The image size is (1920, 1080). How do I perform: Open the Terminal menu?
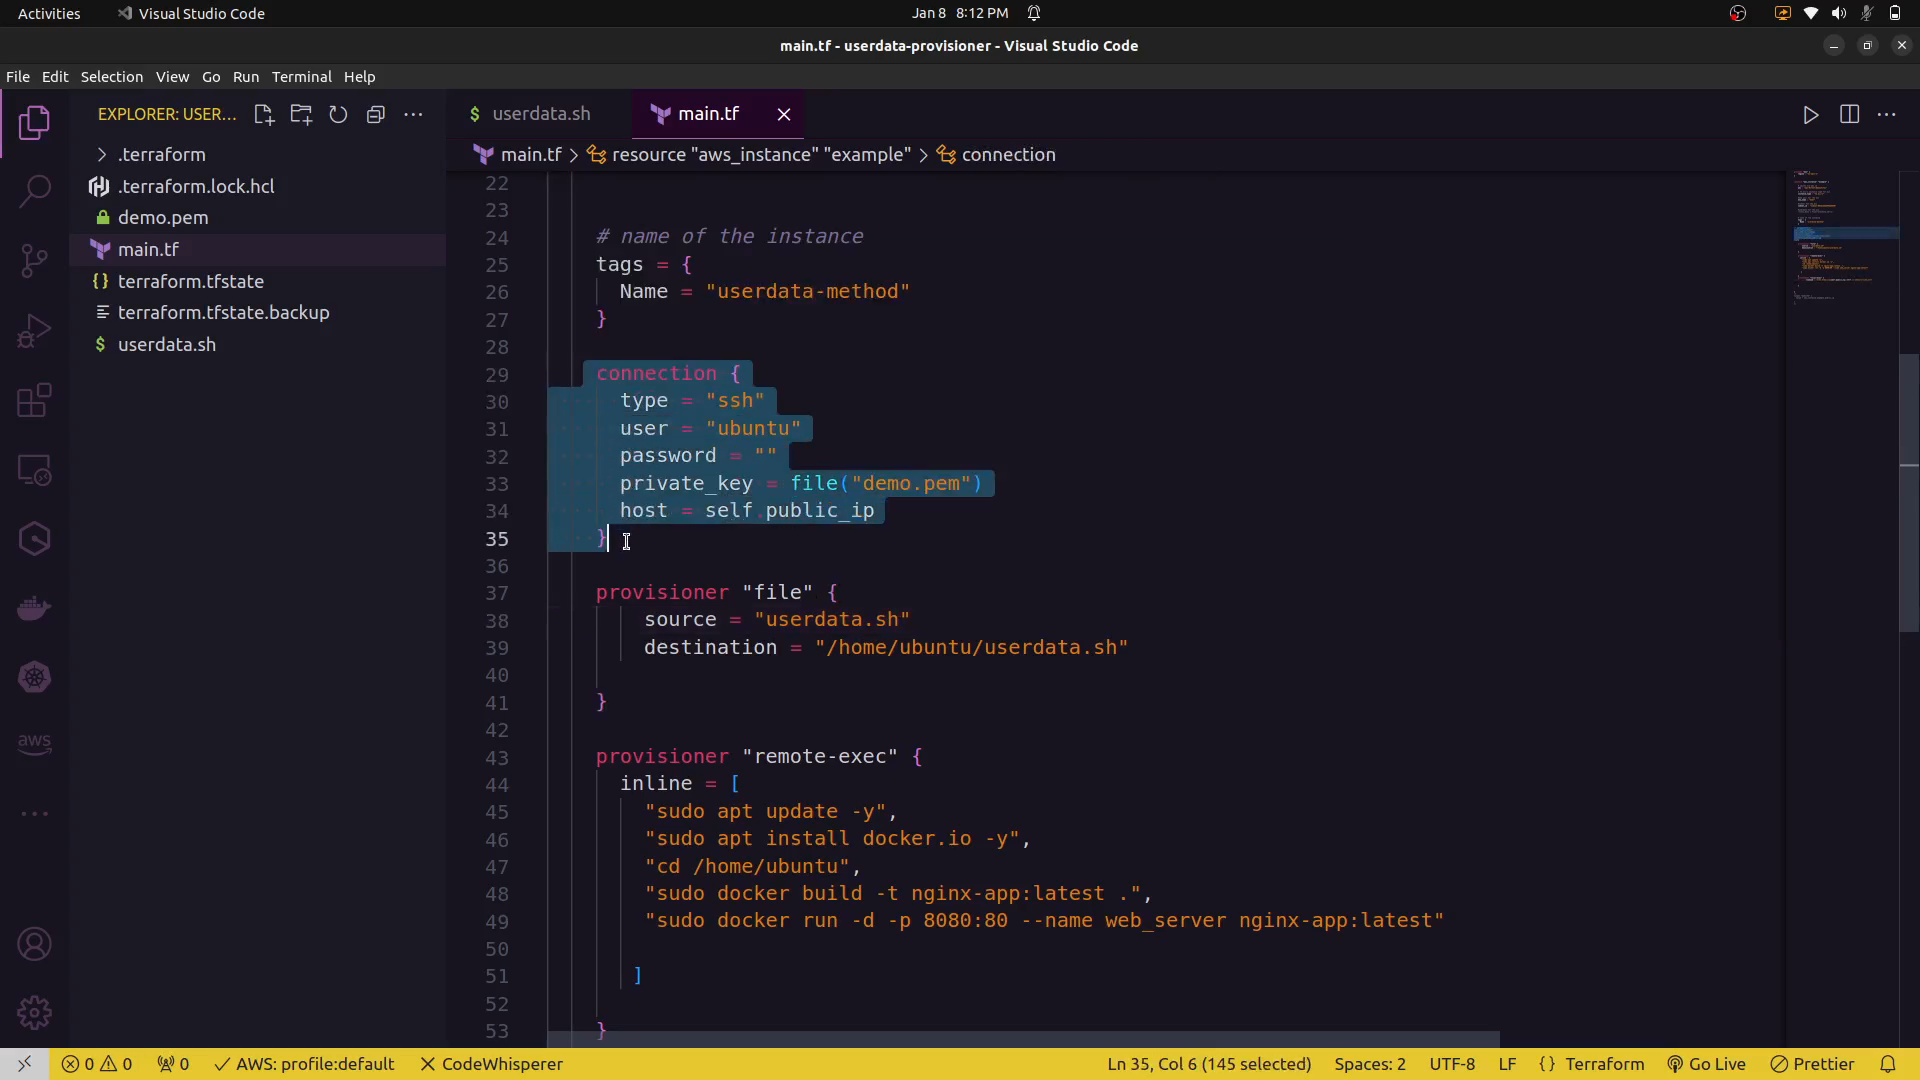tap(301, 77)
